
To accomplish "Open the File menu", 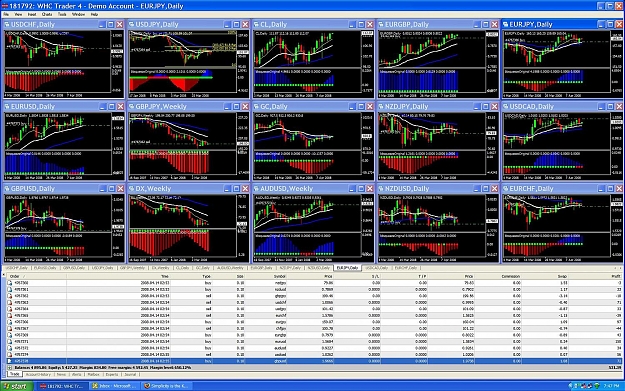I will 6,14.
